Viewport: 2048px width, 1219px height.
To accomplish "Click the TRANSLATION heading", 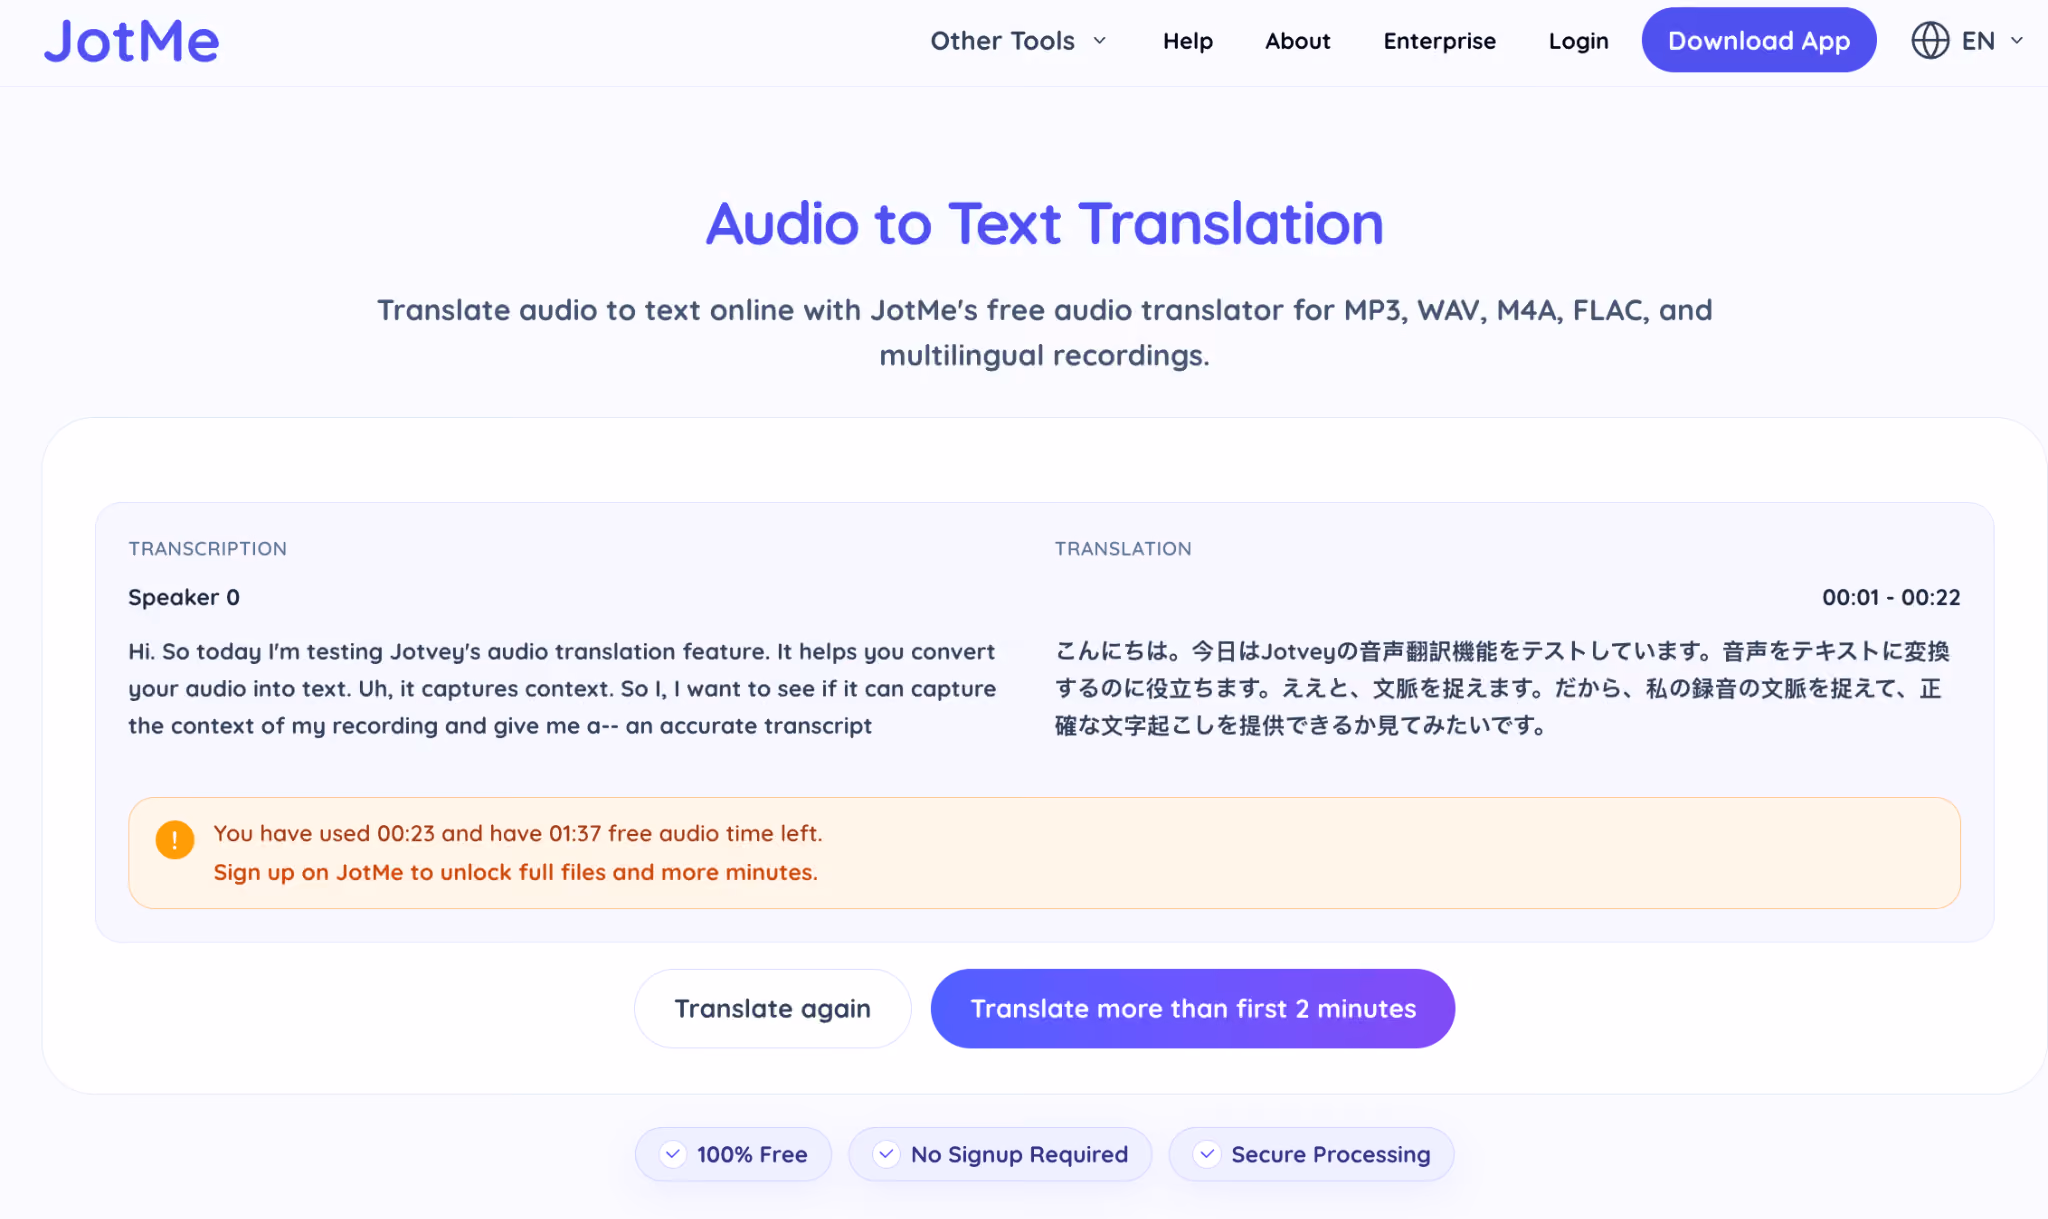I will coord(1122,548).
